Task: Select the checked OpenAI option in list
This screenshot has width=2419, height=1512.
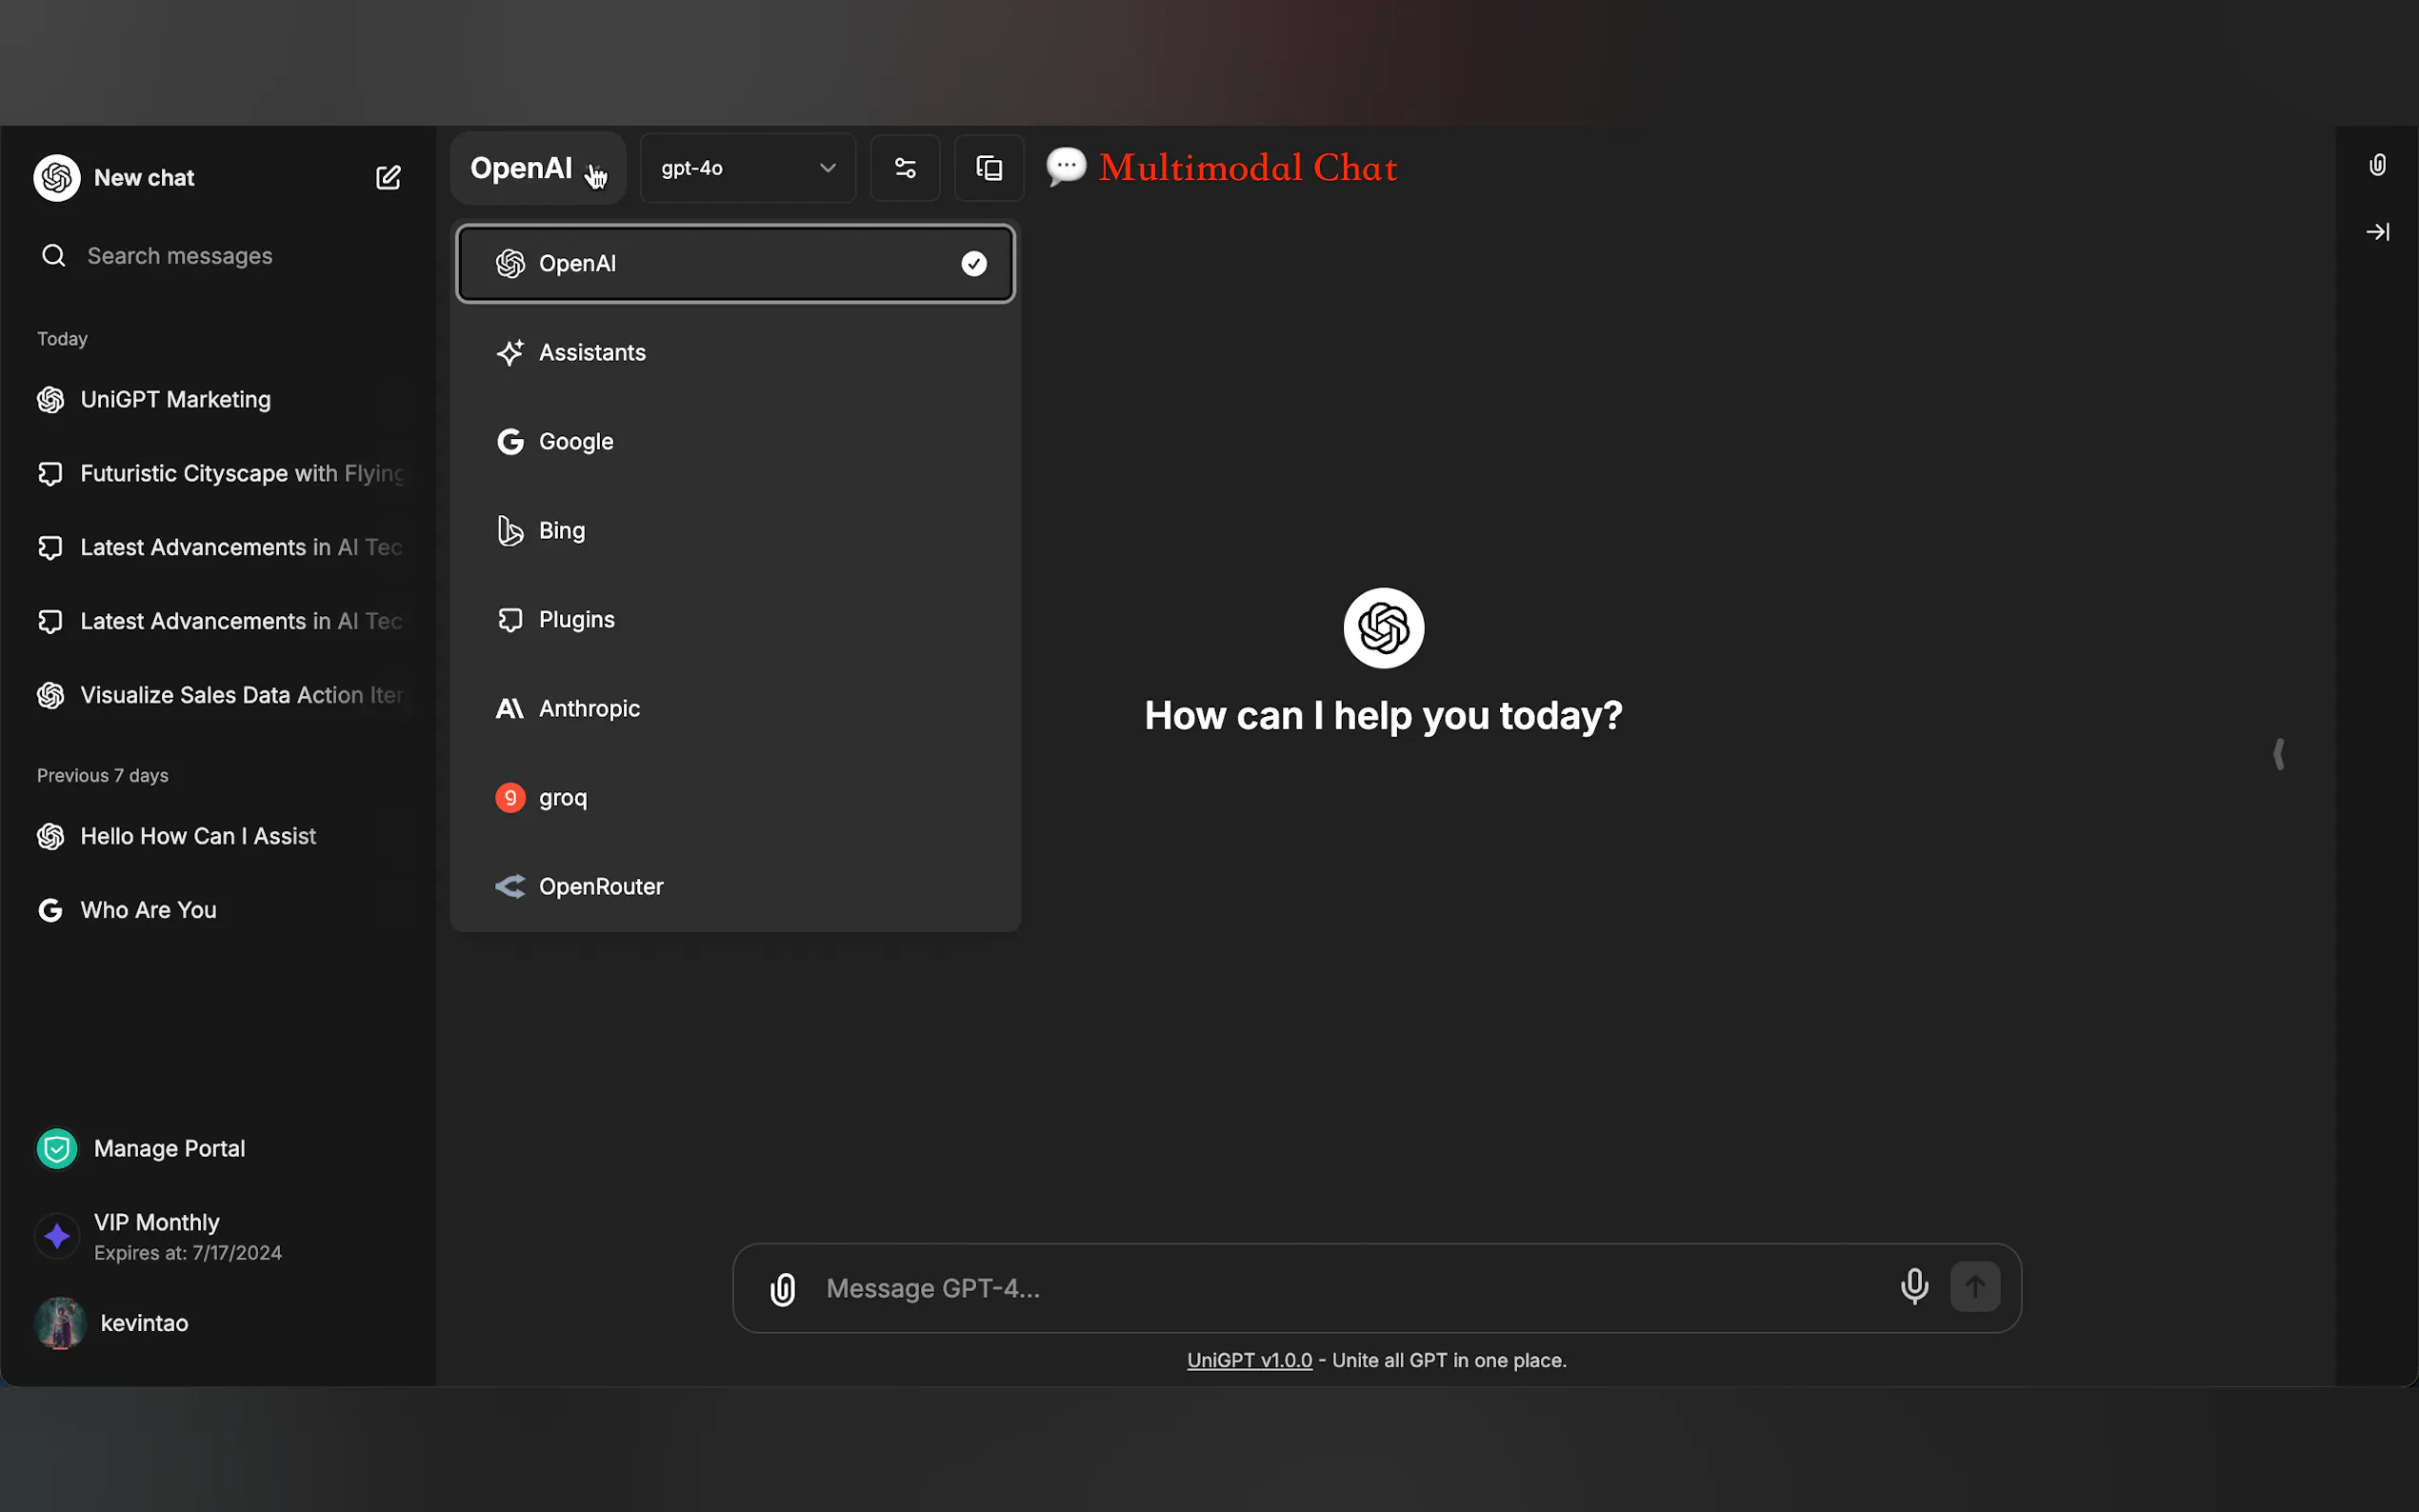Action: click(x=735, y=264)
